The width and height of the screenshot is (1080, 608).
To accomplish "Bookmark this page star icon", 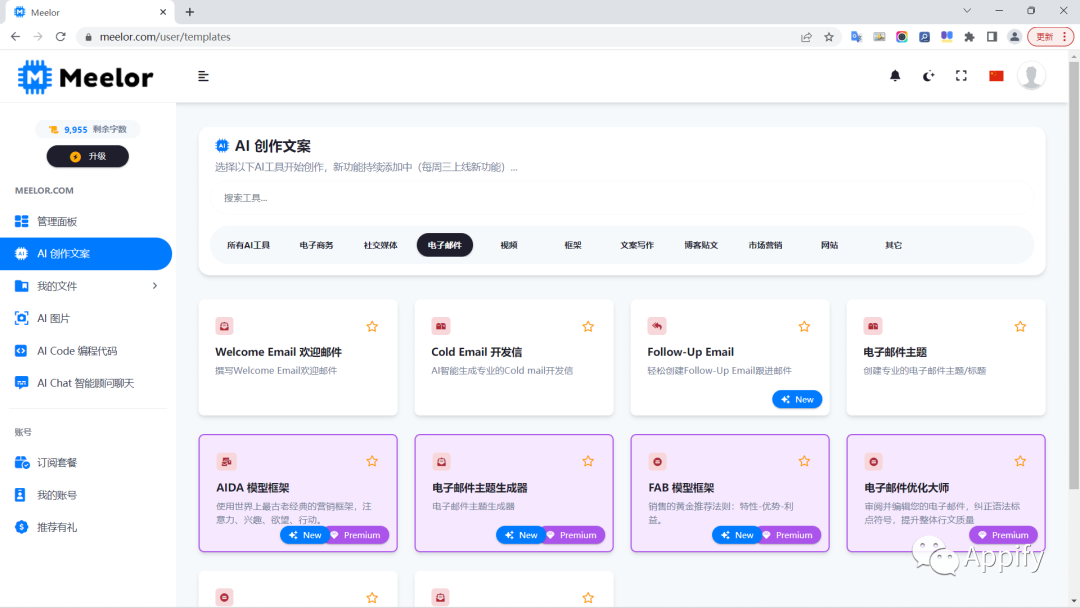I will click(829, 37).
